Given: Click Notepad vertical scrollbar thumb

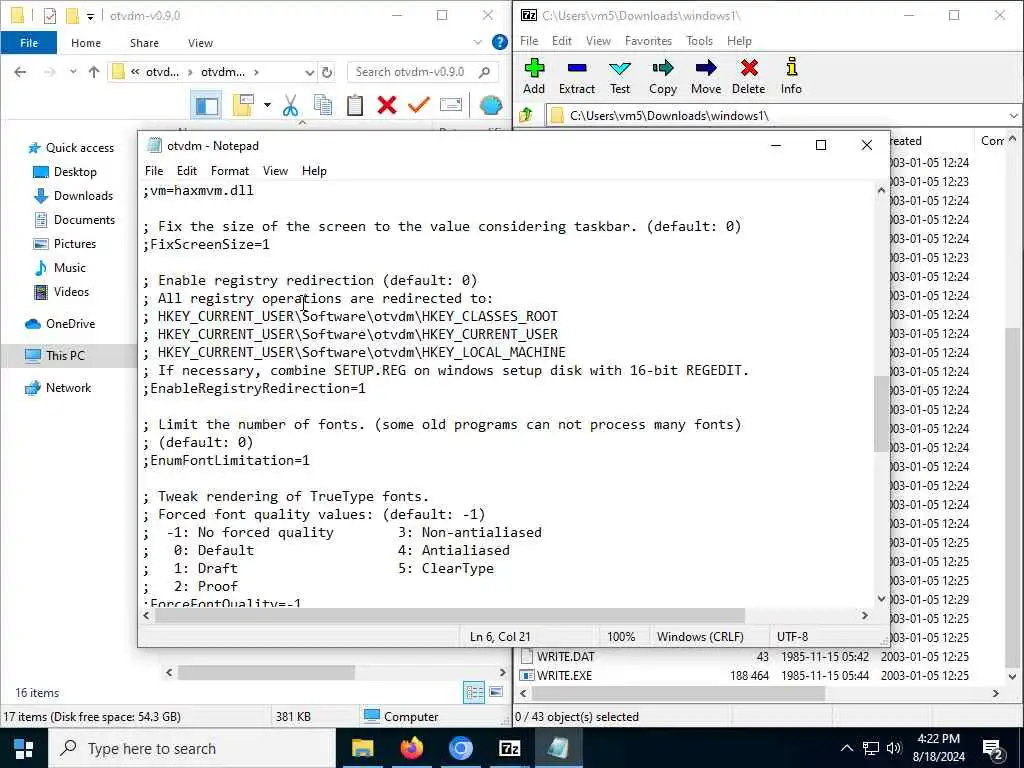Looking at the screenshot, I should click(x=881, y=414).
